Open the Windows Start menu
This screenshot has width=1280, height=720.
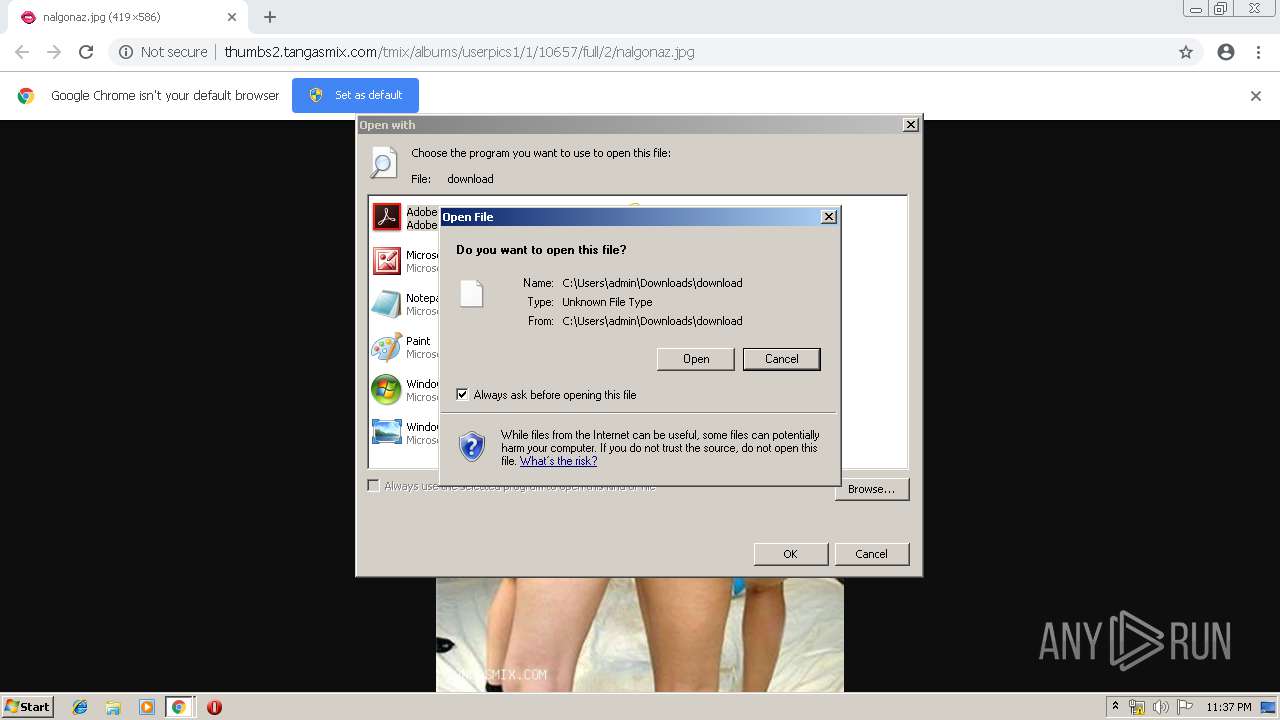28,706
